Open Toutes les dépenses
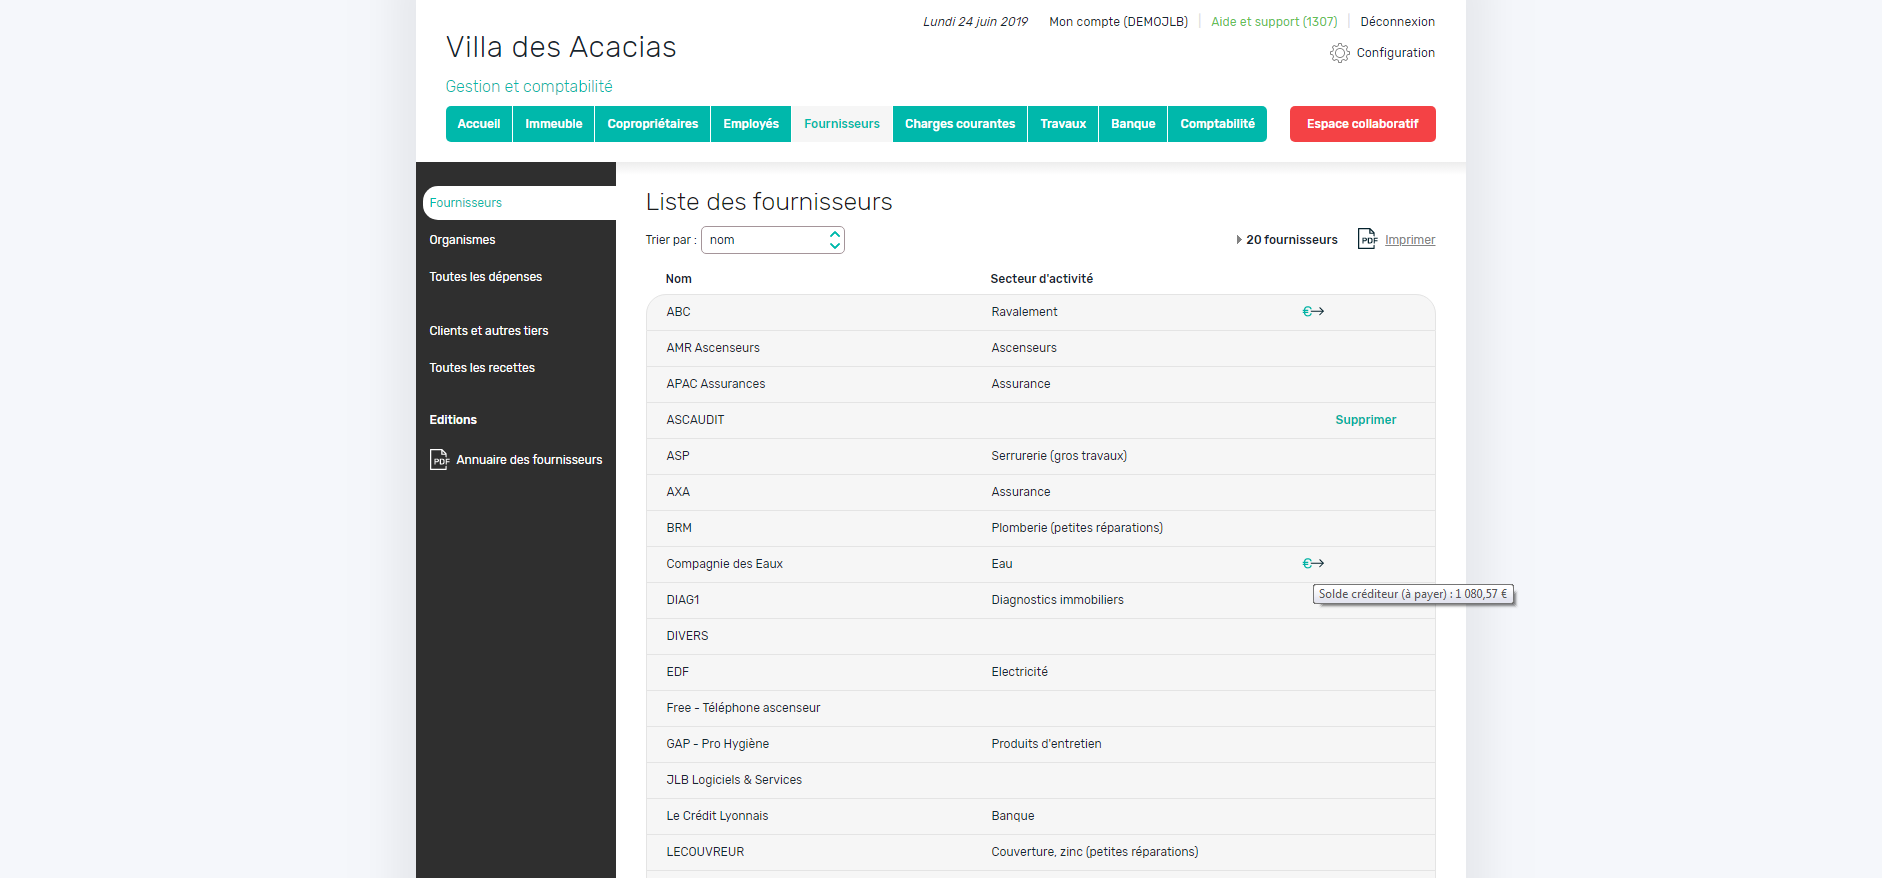This screenshot has width=1882, height=878. pyautogui.click(x=486, y=277)
